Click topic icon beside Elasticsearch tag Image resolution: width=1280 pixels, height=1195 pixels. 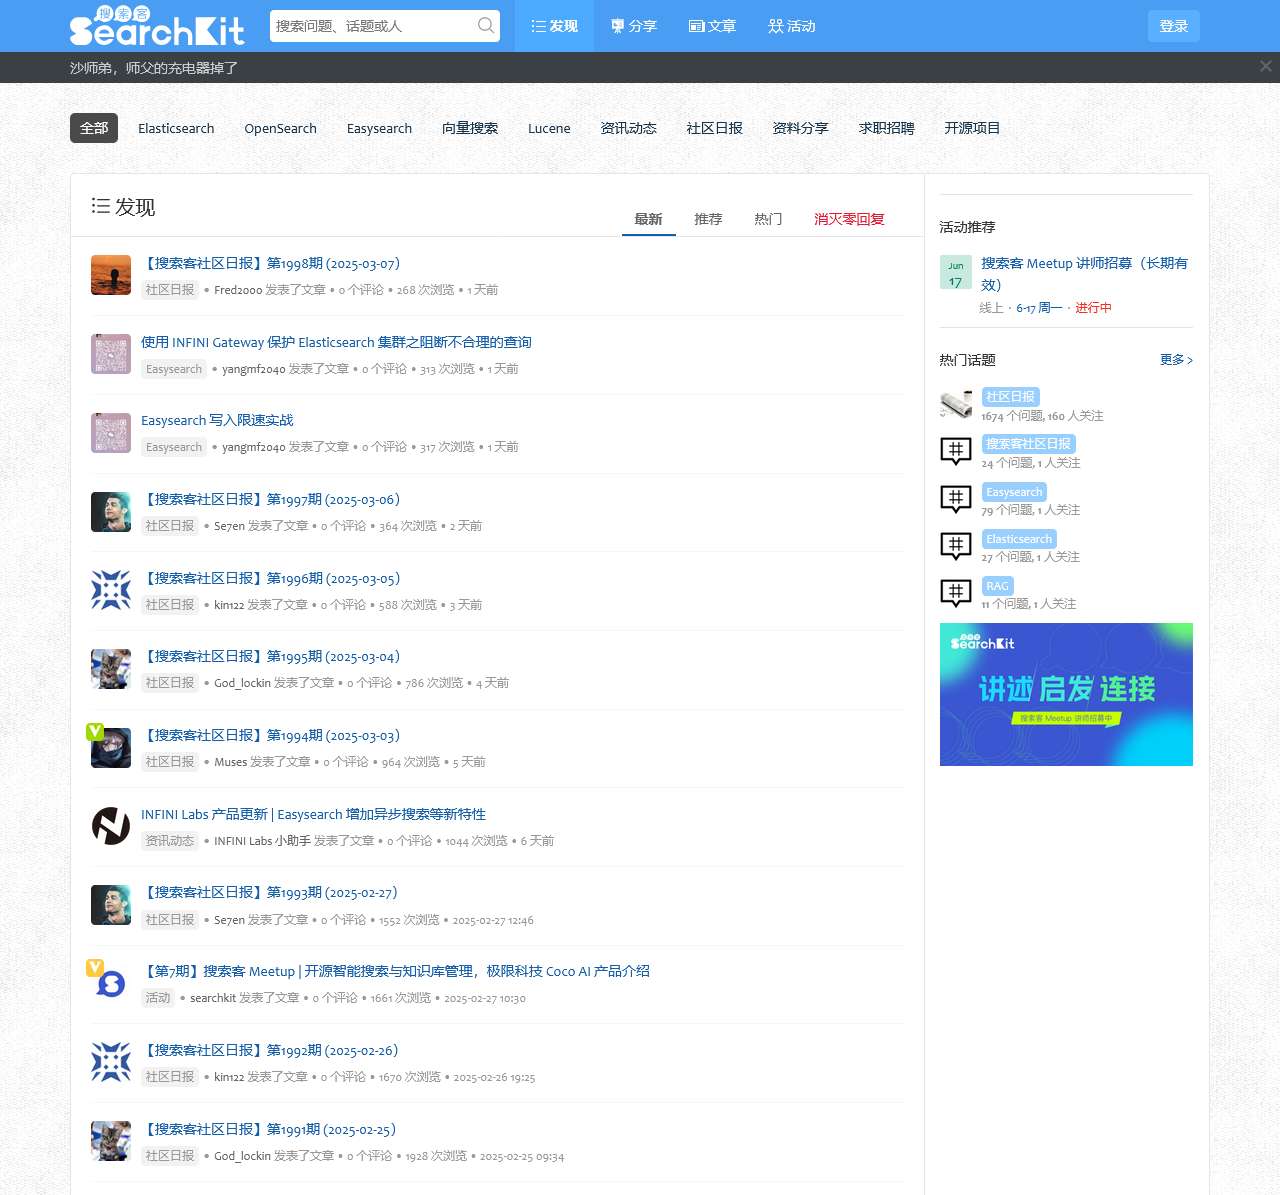pos(956,545)
